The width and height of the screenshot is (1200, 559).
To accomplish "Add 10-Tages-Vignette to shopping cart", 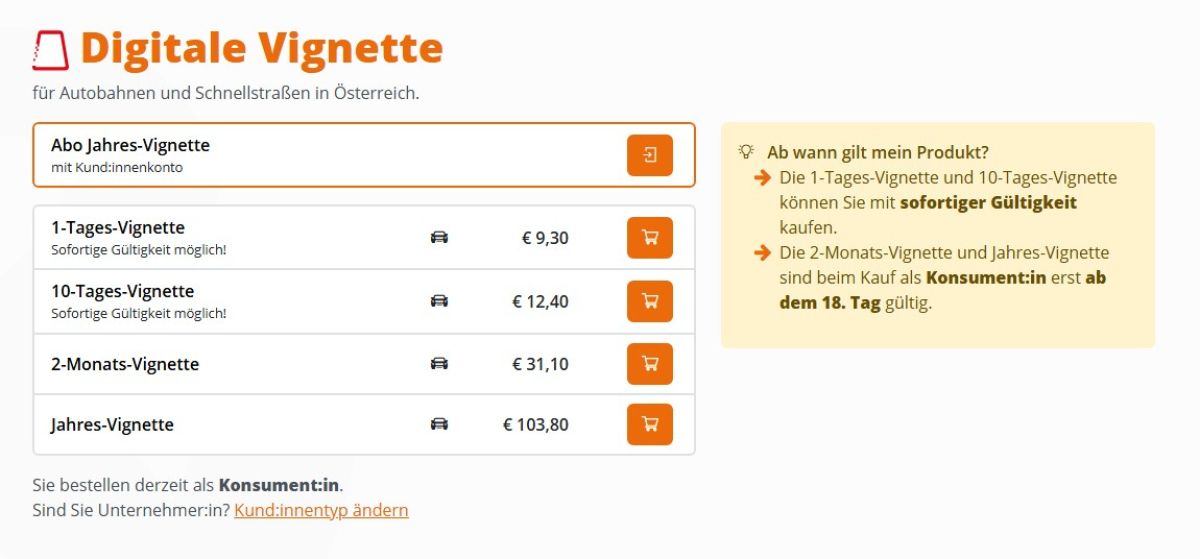I will coord(649,301).
